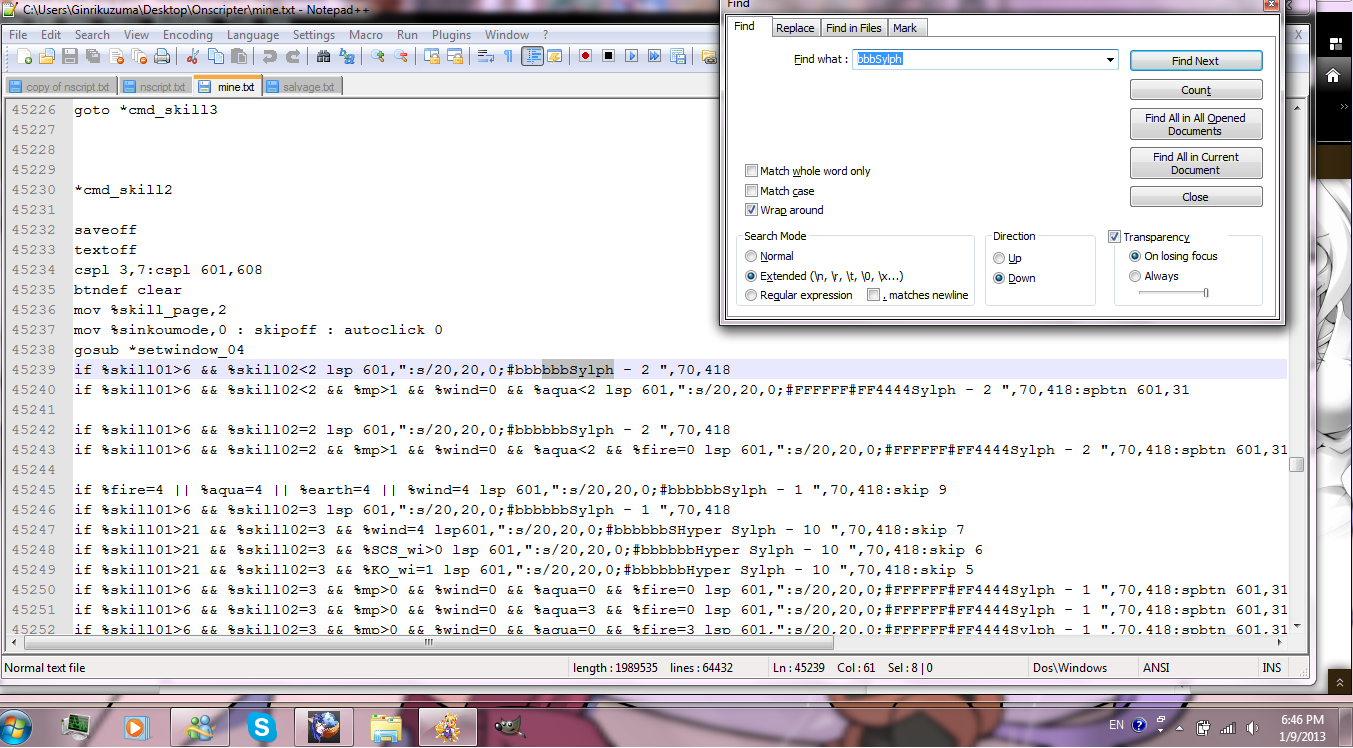This screenshot has height=748, width=1353.
Task: Click the editor vertical scrollbar thumb
Action: [x=1297, y=464]
